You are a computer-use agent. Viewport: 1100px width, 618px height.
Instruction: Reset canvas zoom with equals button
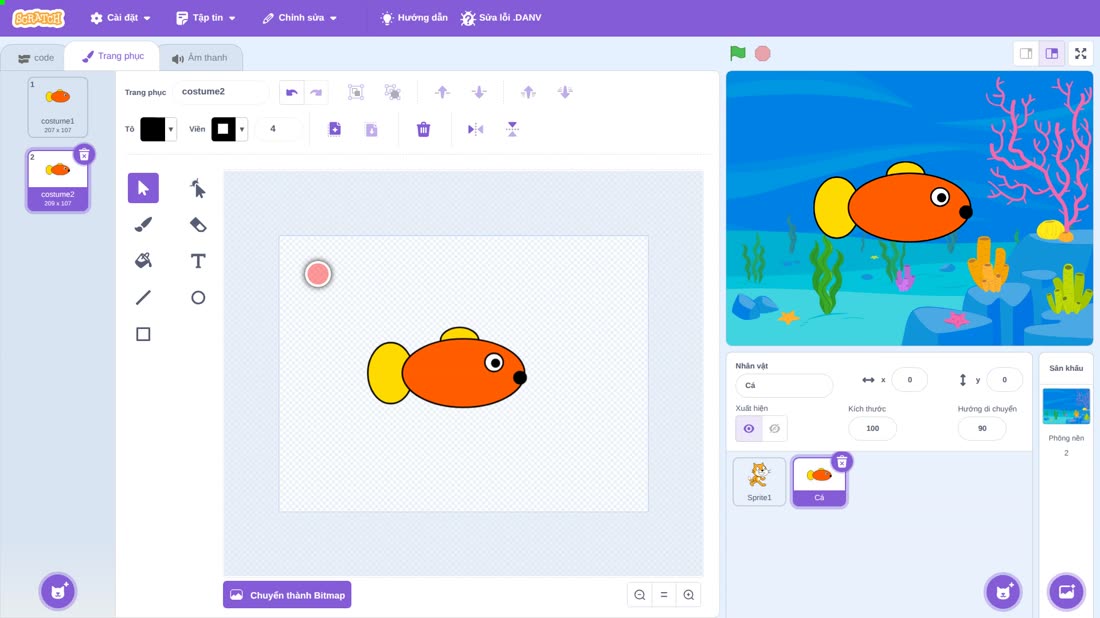pyautogui.click(x=664, y=595)
